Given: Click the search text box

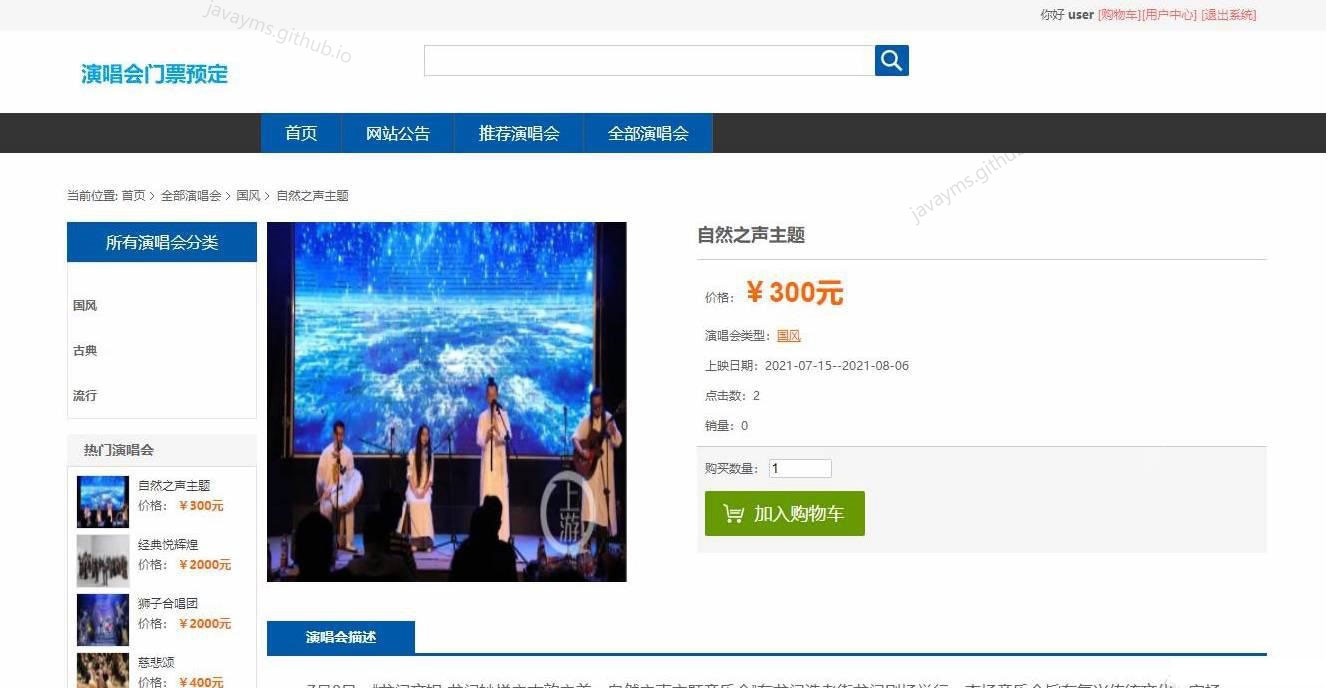Looking at the screenshot, I should (649, 60).
